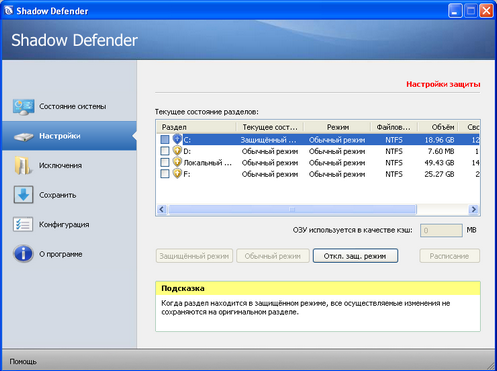This screenshot has height=371, width=497.
Task: Sort by the Режим column header
Action: coord(338,127)
